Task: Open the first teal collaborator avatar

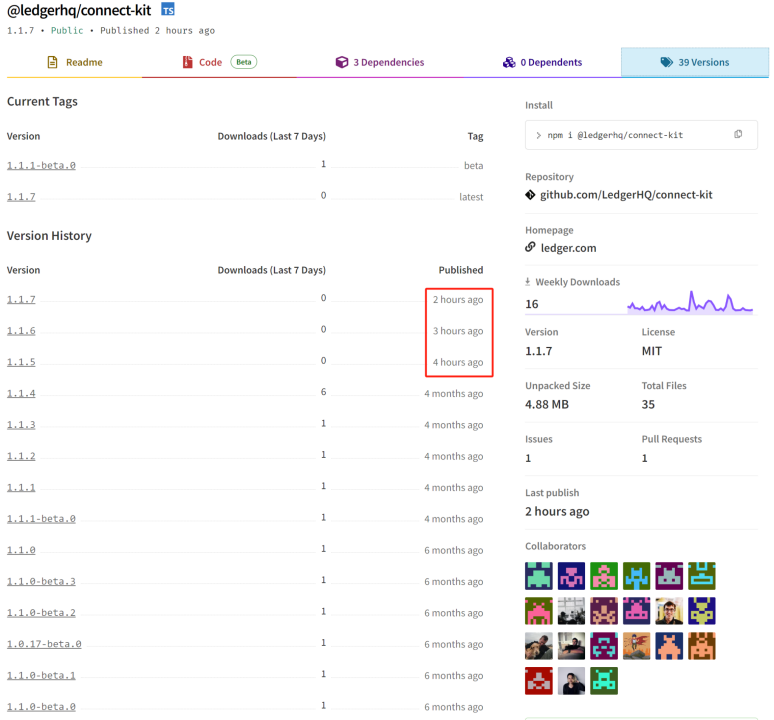Action: pyautogui.click(x=539, y=576)
